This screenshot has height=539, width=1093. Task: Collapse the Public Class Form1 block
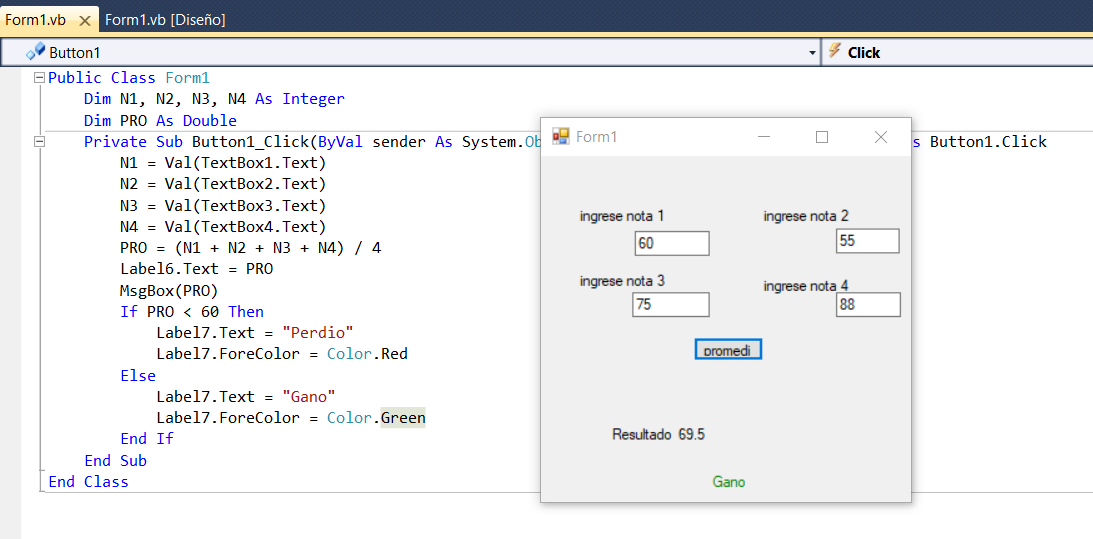click(40, 77)
